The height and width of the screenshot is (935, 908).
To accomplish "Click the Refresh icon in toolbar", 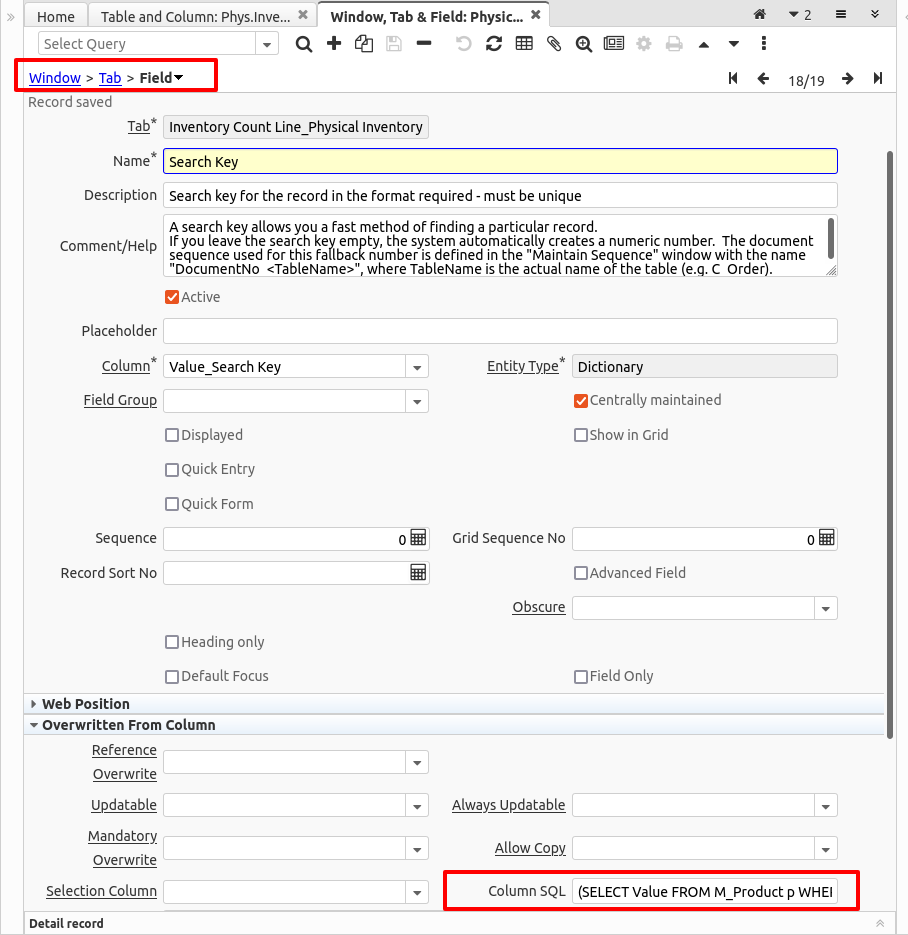I will click(494, 44).
